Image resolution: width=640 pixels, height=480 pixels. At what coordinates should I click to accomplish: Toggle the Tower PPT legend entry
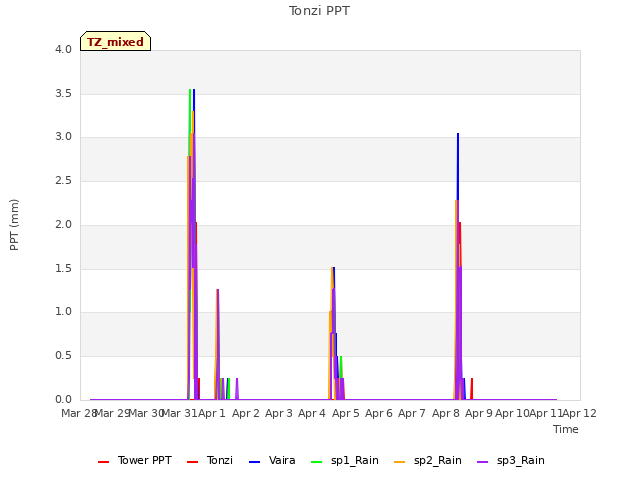tap(135, 460)
